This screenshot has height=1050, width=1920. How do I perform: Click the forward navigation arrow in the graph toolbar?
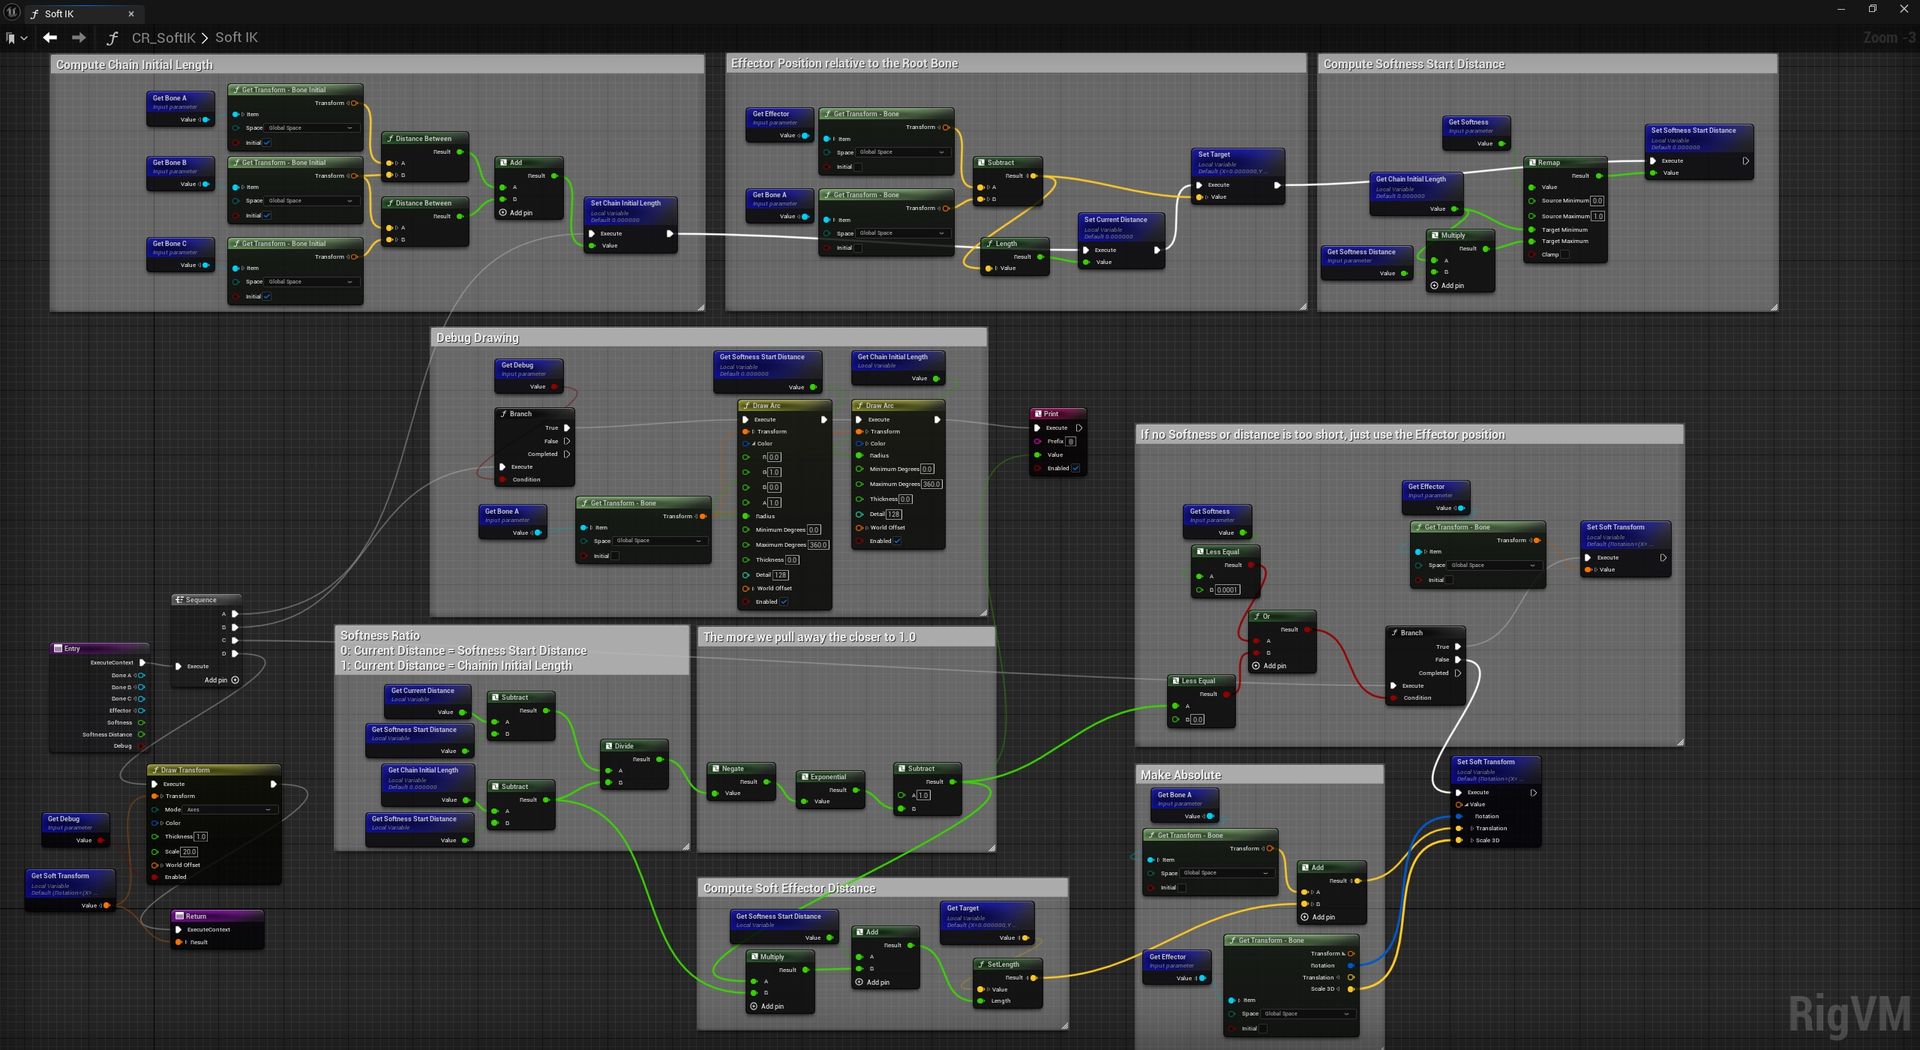click(x=79, y=37)
